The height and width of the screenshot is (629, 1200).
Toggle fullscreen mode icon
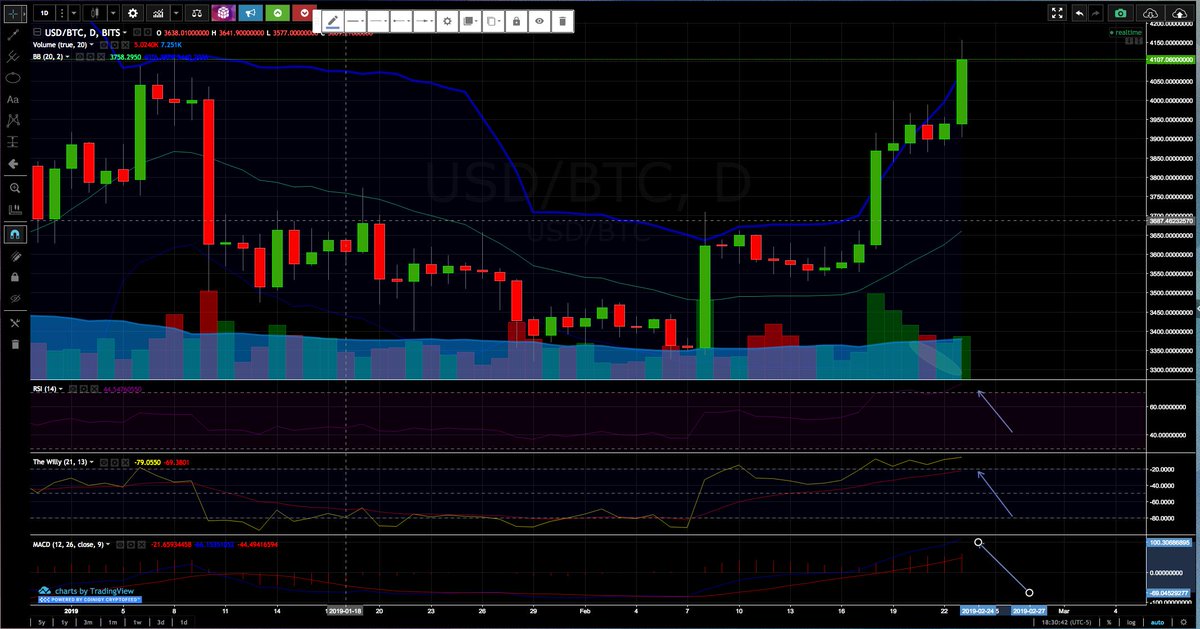pyautogui.click(x=1057, y=13)
